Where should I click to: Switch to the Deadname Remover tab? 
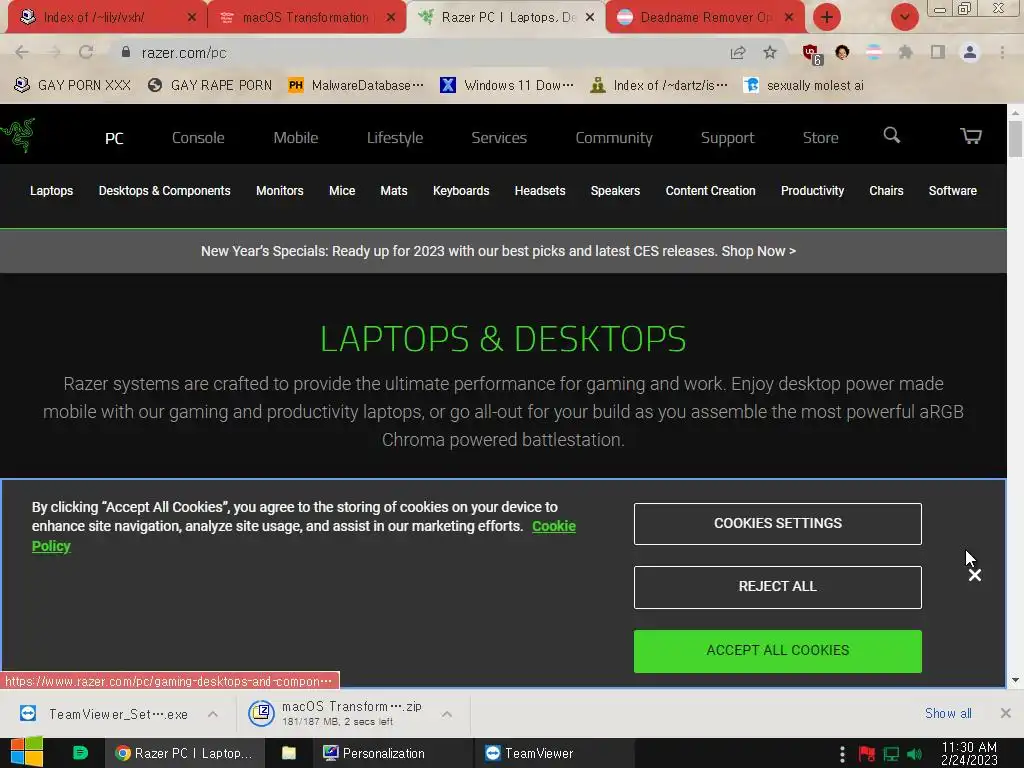(x=705, y=17)
